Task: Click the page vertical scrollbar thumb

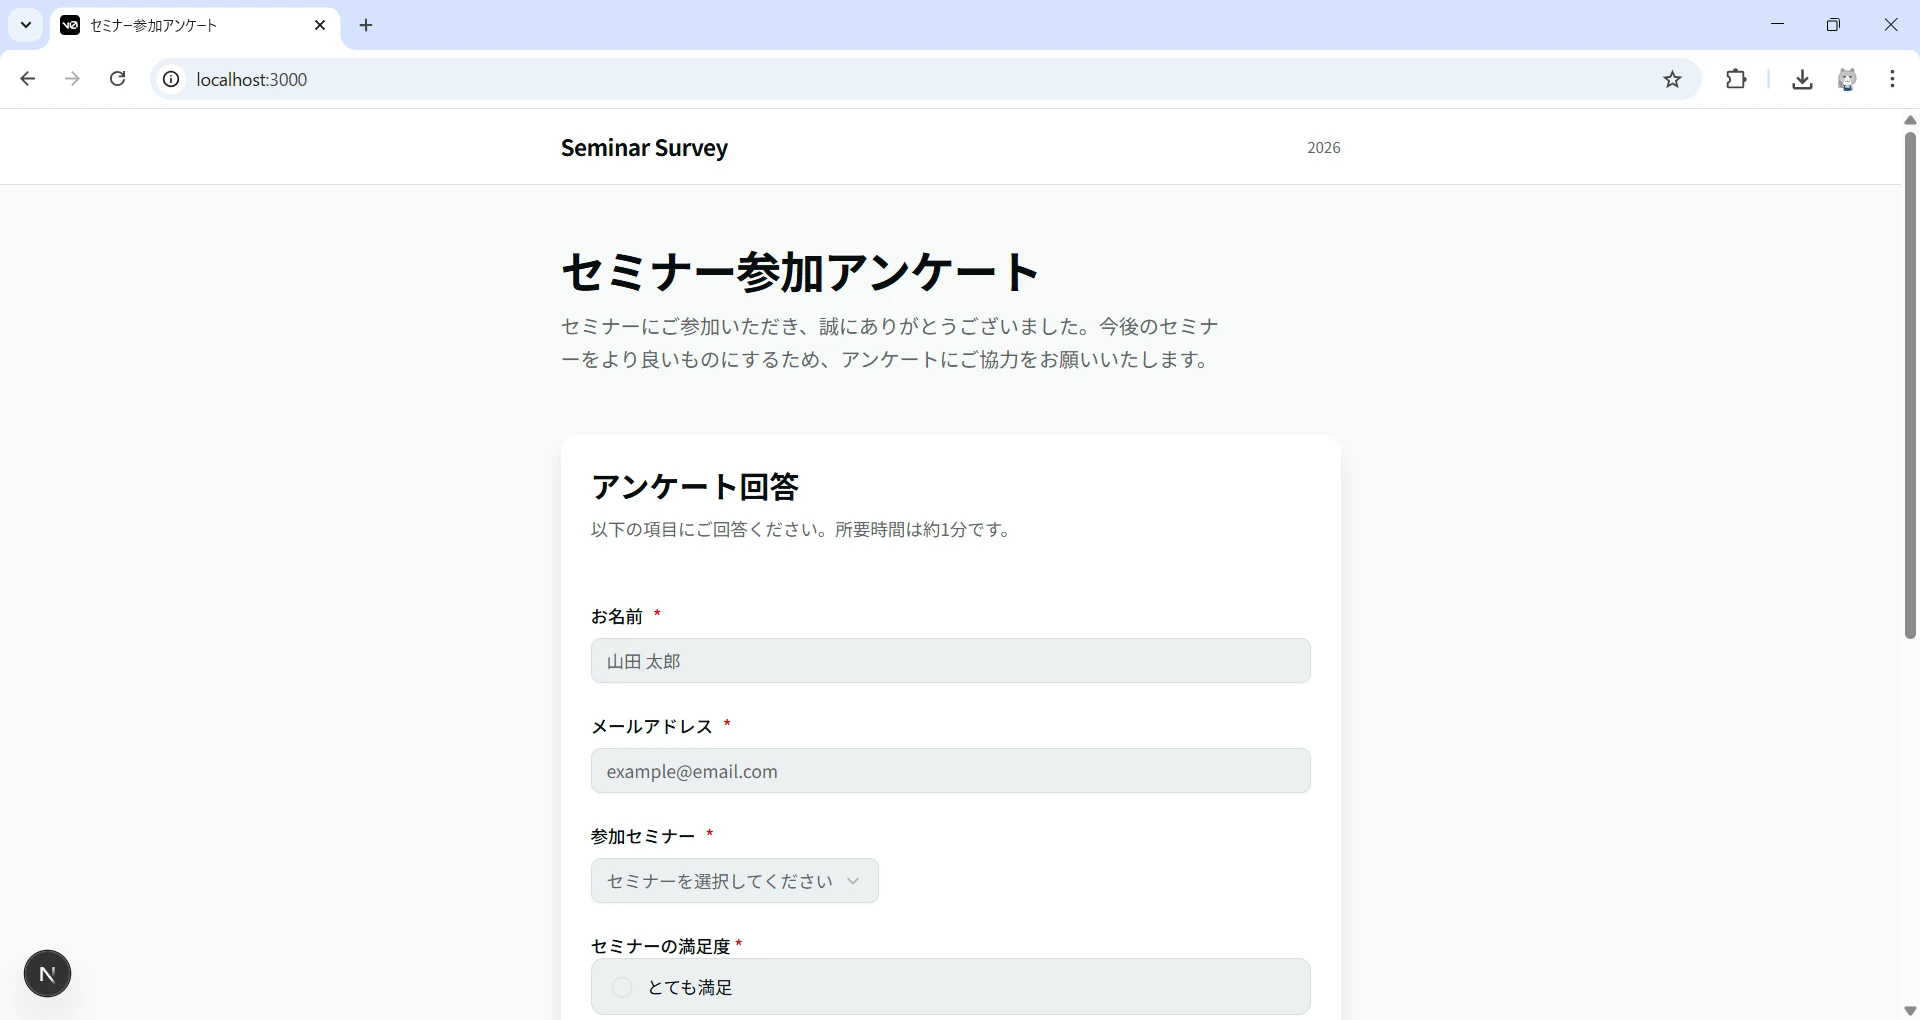Action: [x=1910, y=385]
